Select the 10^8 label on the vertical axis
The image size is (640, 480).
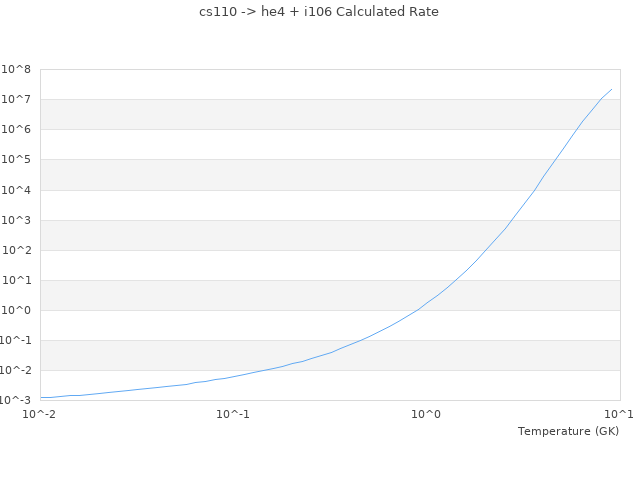[17, 70]
